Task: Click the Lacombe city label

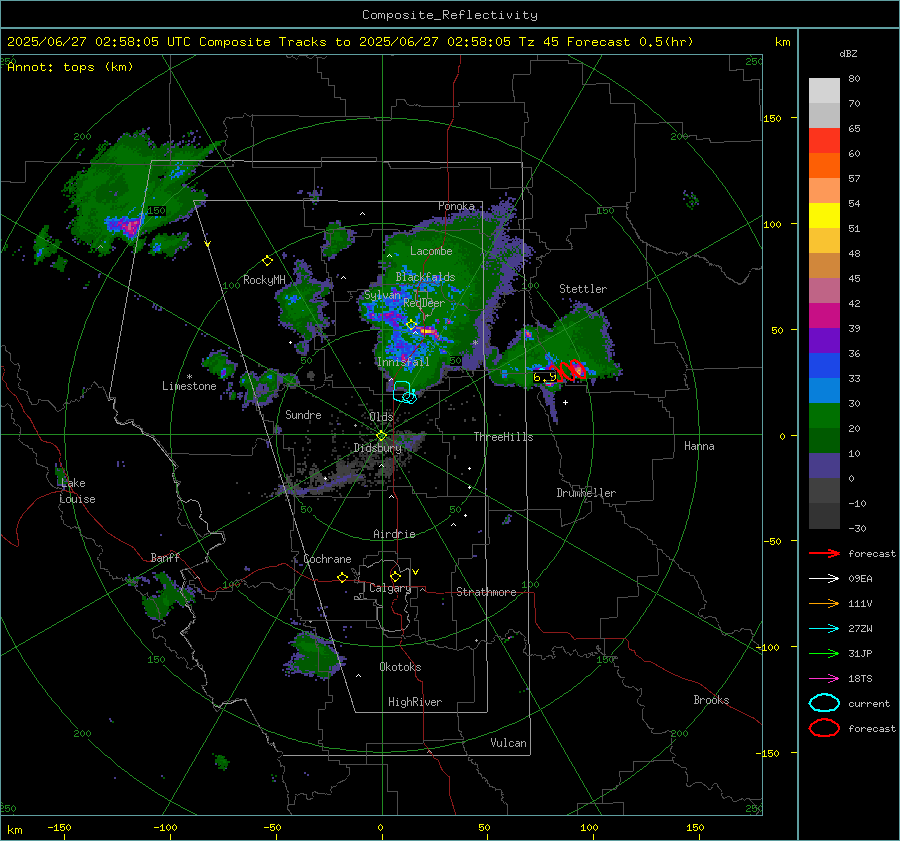Action: (x=431, y=251)
